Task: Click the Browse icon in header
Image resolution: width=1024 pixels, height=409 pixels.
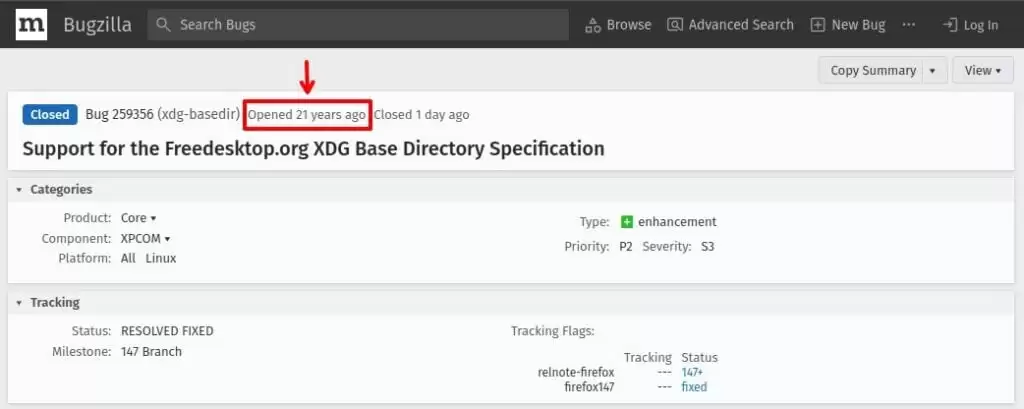Action: (x=593, y=25)
